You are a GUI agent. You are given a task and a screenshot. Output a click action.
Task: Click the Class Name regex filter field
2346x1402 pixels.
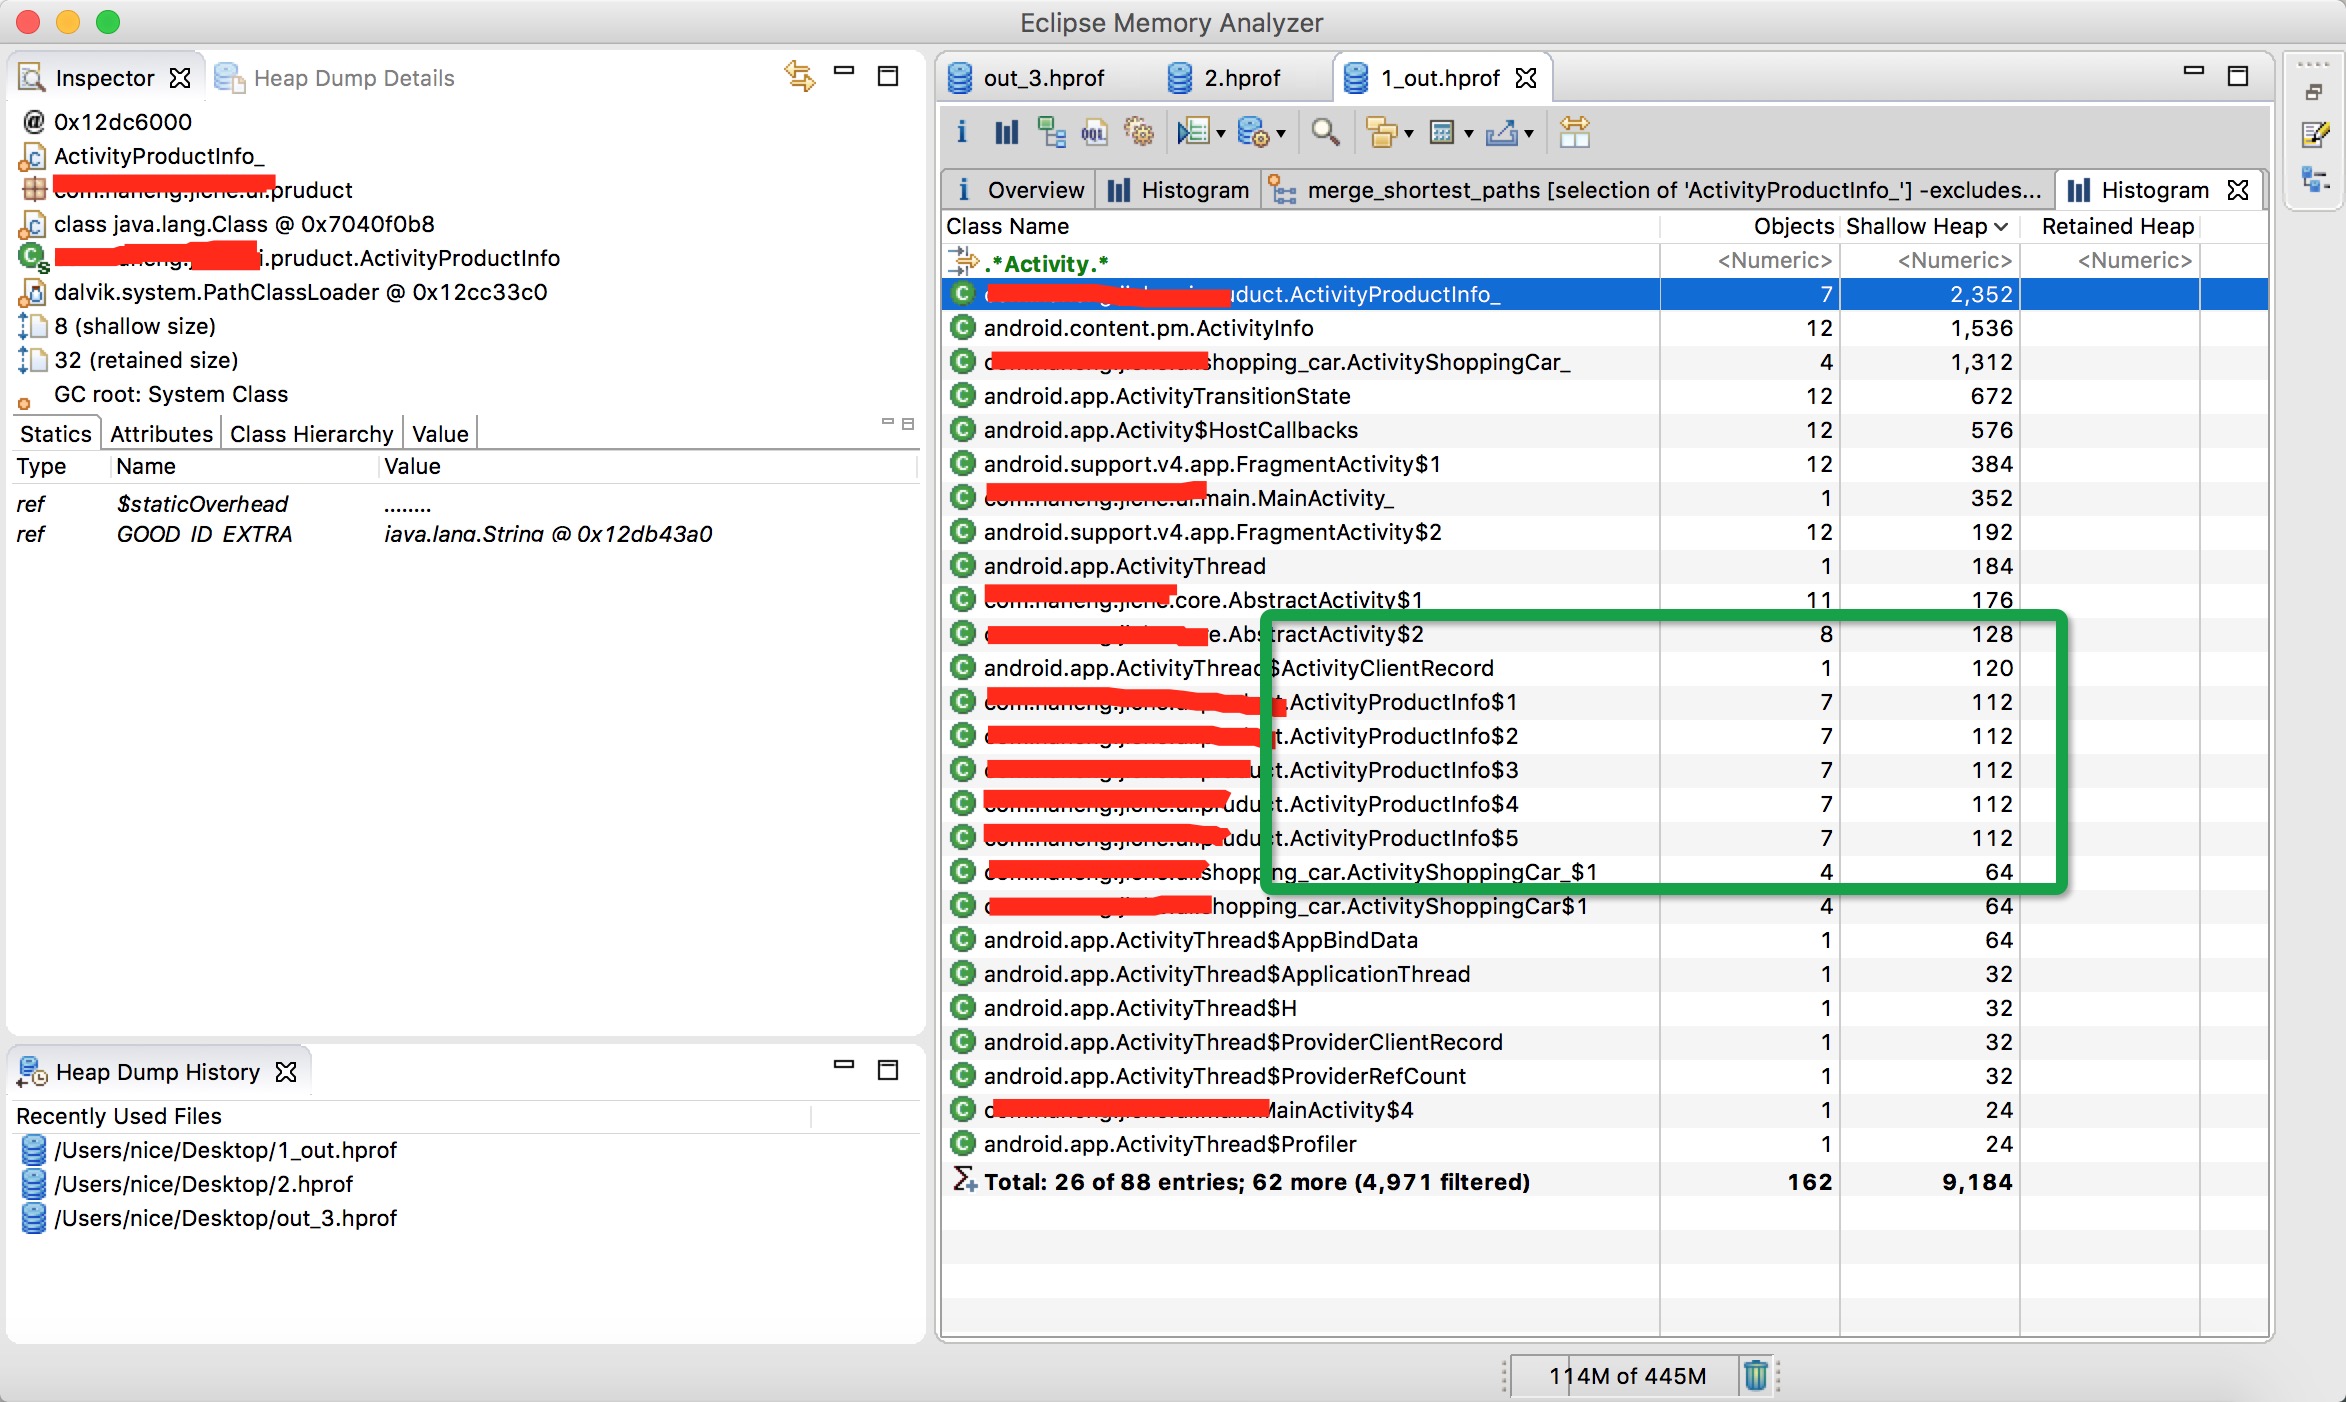1300,262
